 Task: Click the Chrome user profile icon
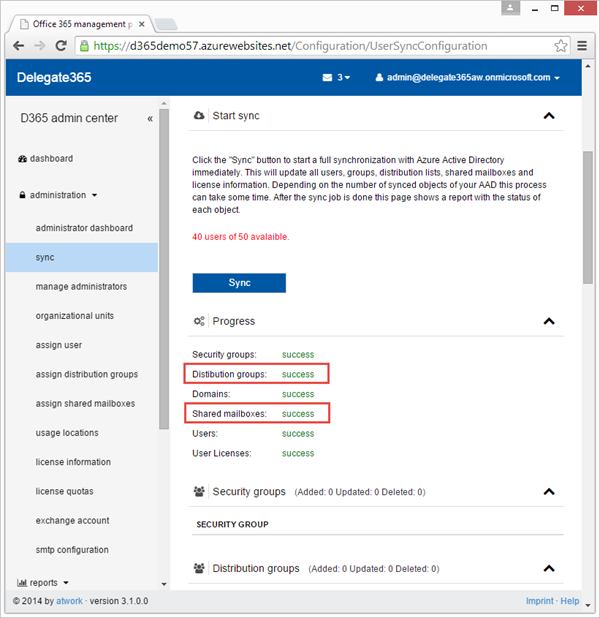[510, 7]
